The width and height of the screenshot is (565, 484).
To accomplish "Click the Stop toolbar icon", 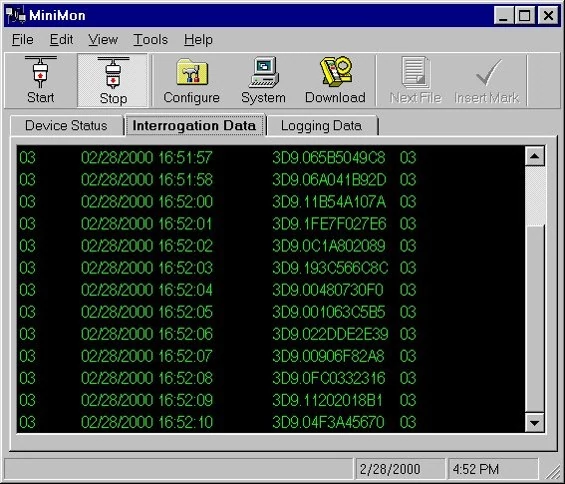I will coord(113,72).
